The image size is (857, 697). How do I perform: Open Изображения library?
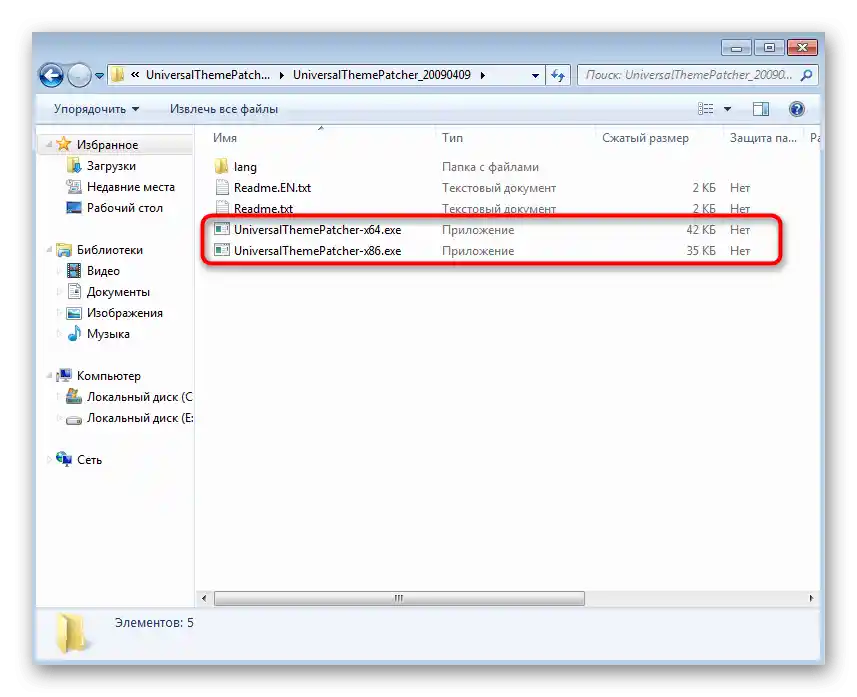(x=125, y=313)
